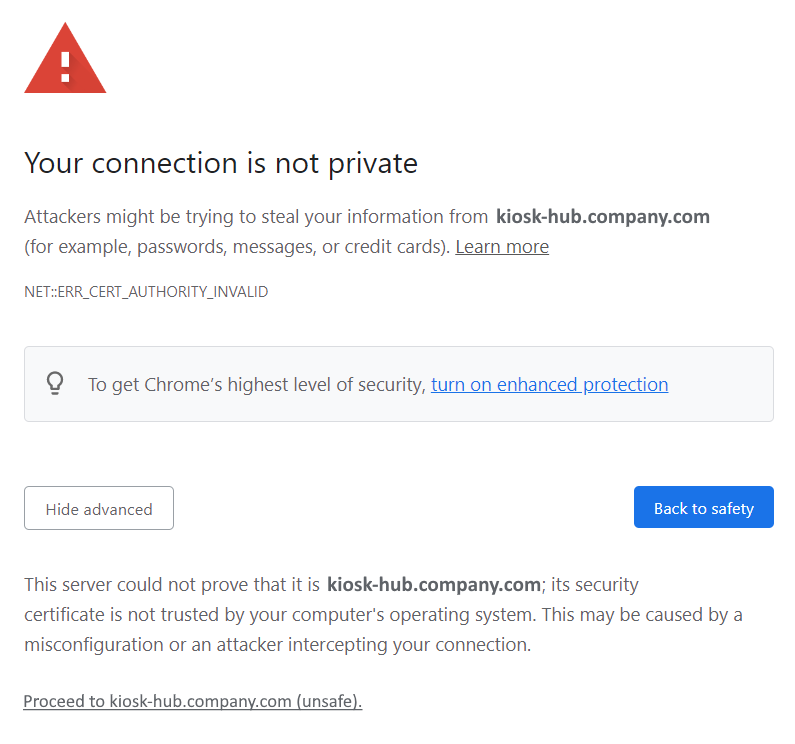Viewport: 795px width, 744px height.
Task: Click bold kiosk-hub.company.com after 'could not prove'
Action: pyautogui.click(x=433, y=584)
